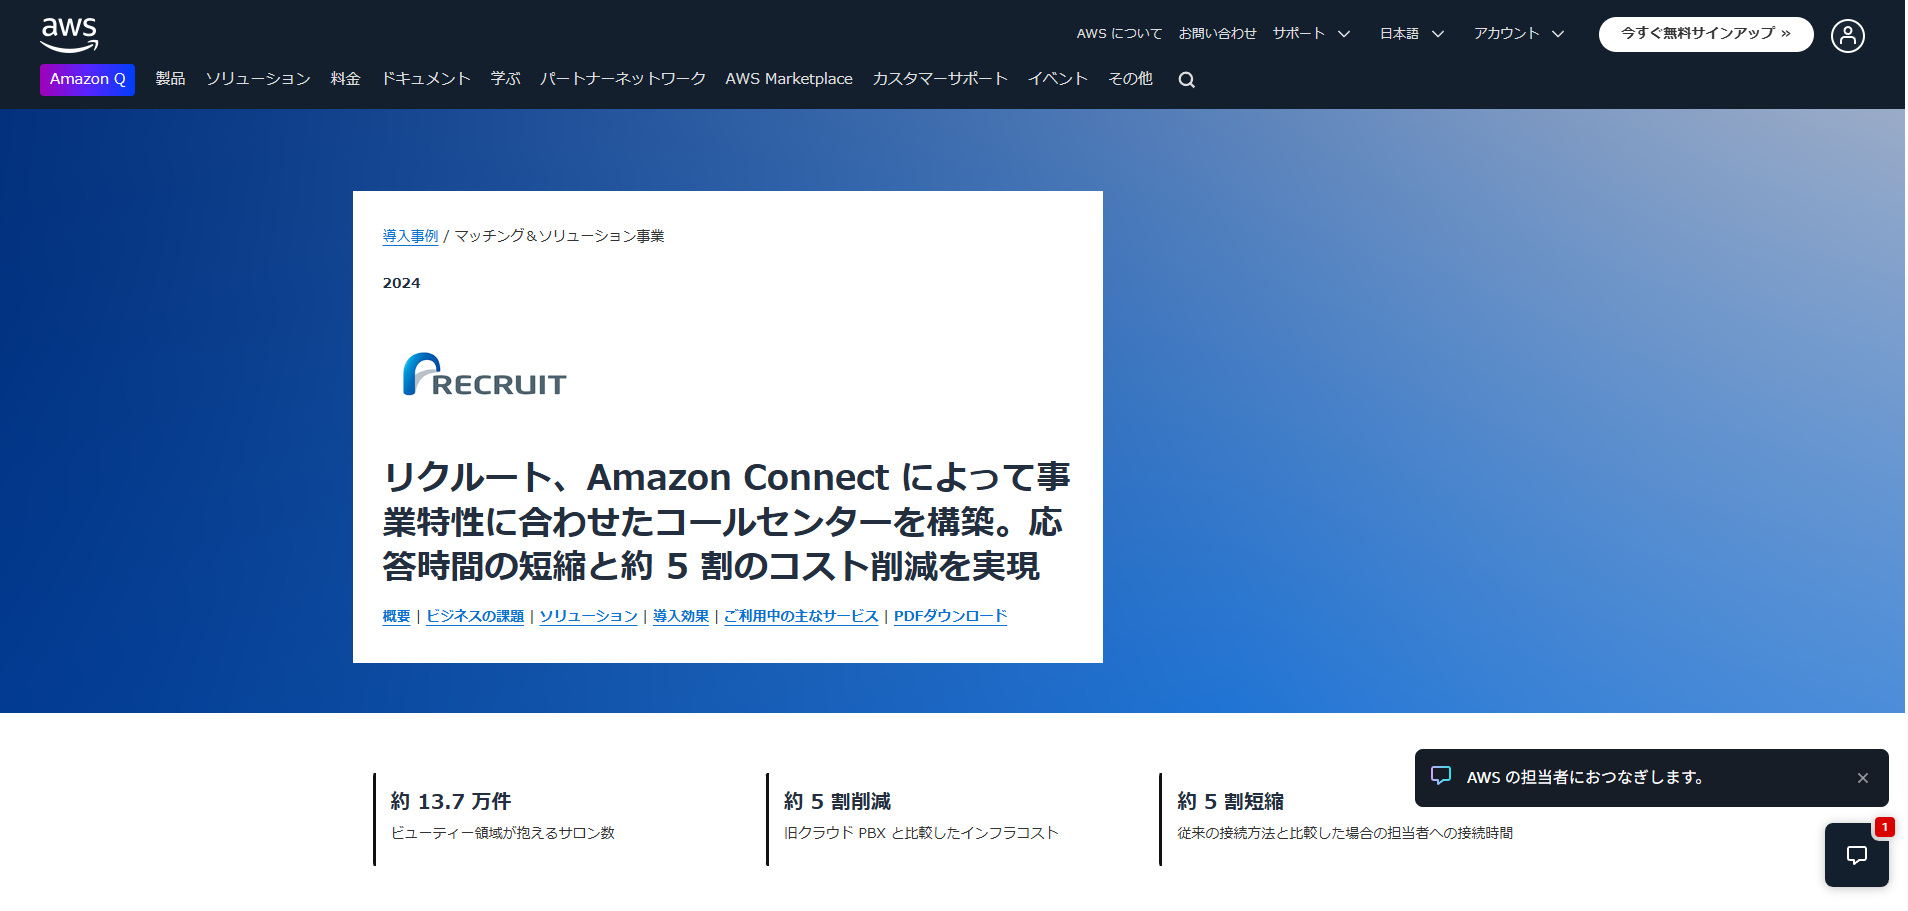Jump to 導入効果 section link

tap(681, 616)
